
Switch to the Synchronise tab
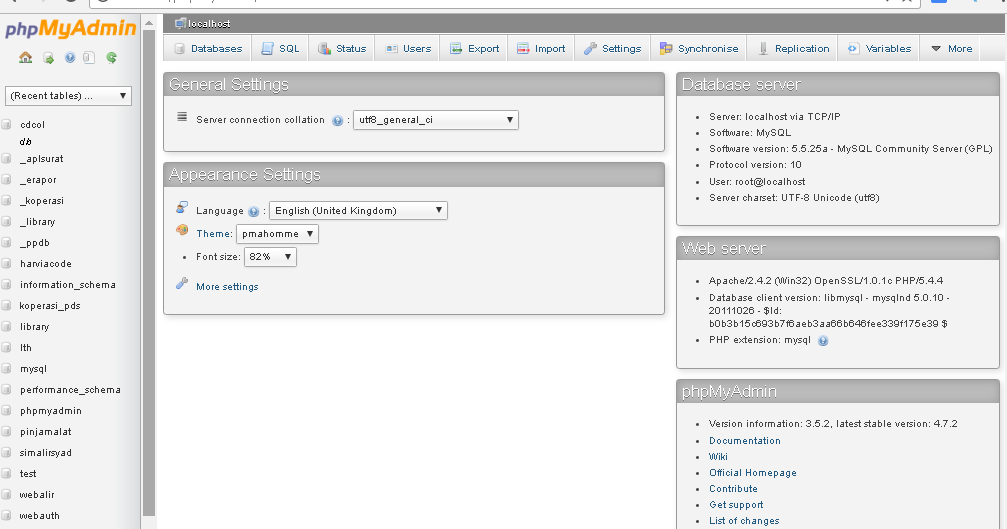pos(699,49)
